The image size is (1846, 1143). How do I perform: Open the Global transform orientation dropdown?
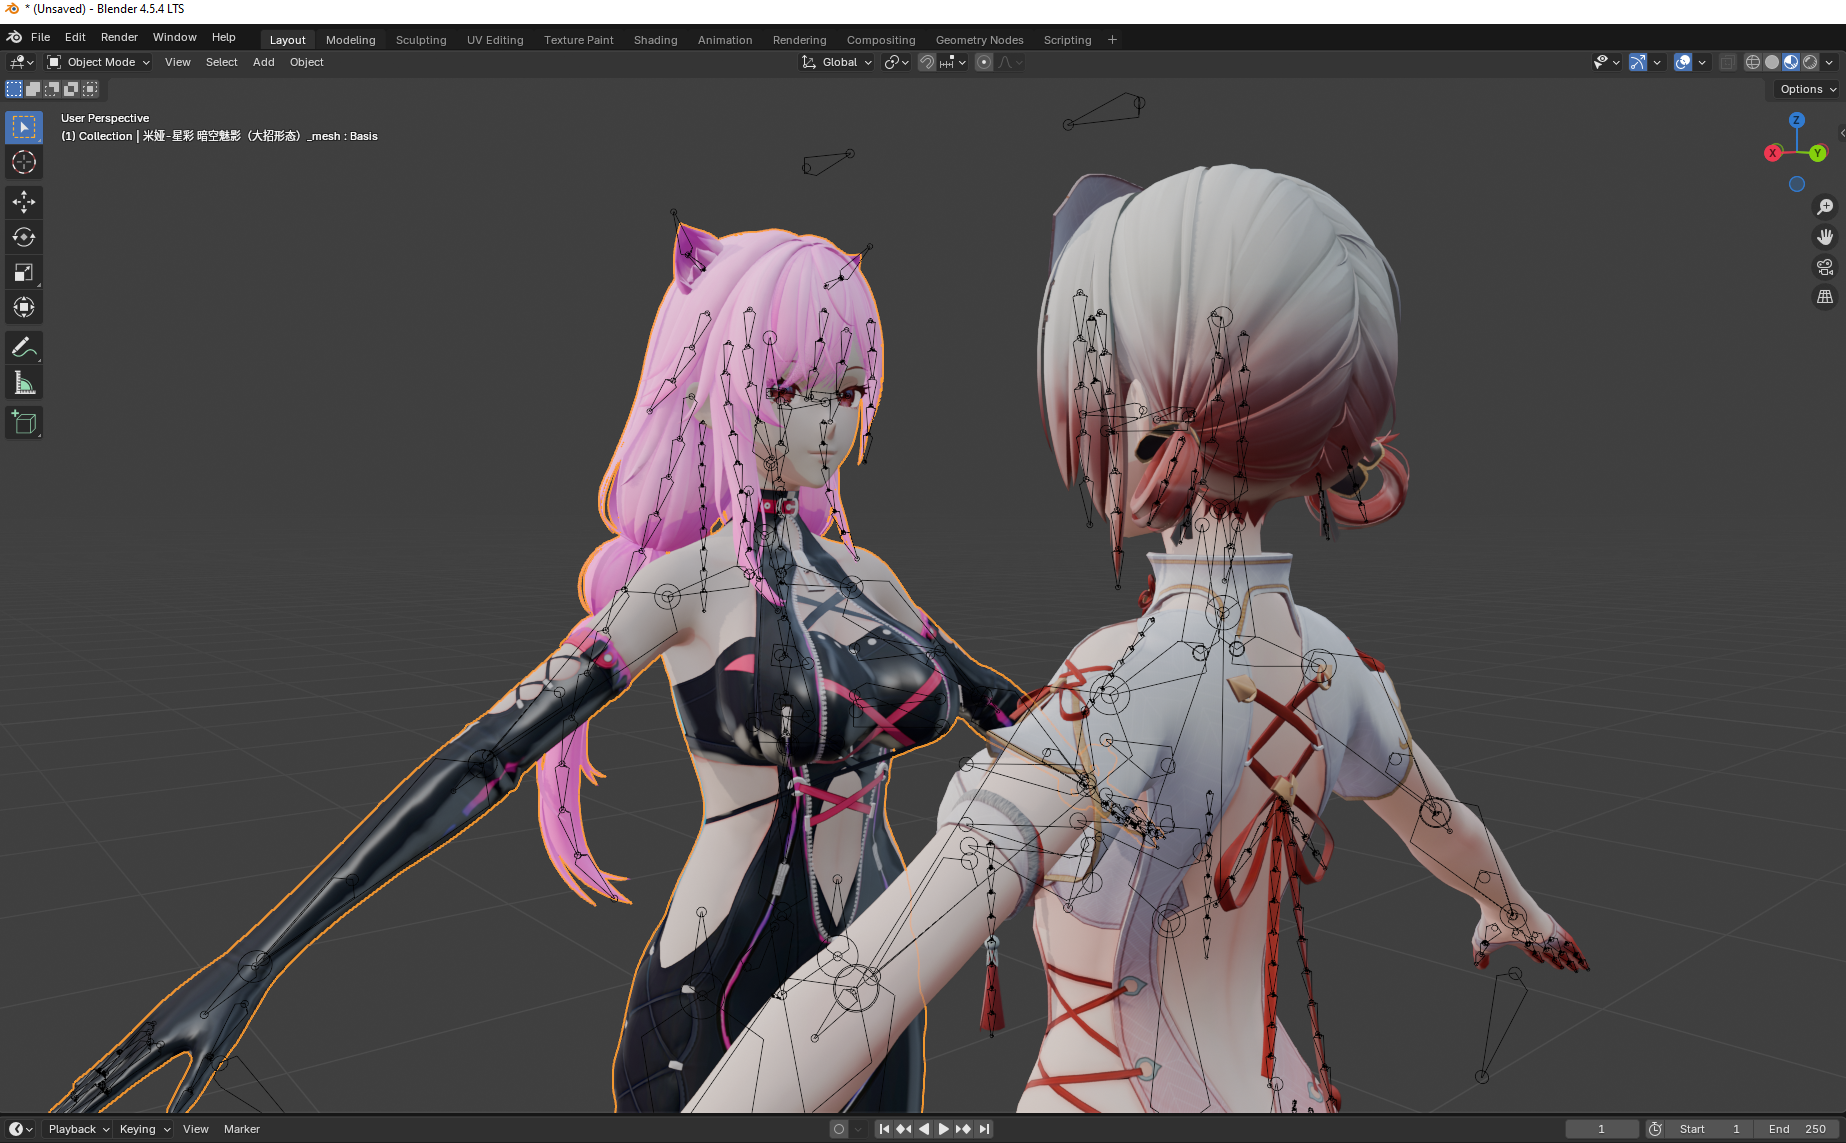[x=837, y=62]
